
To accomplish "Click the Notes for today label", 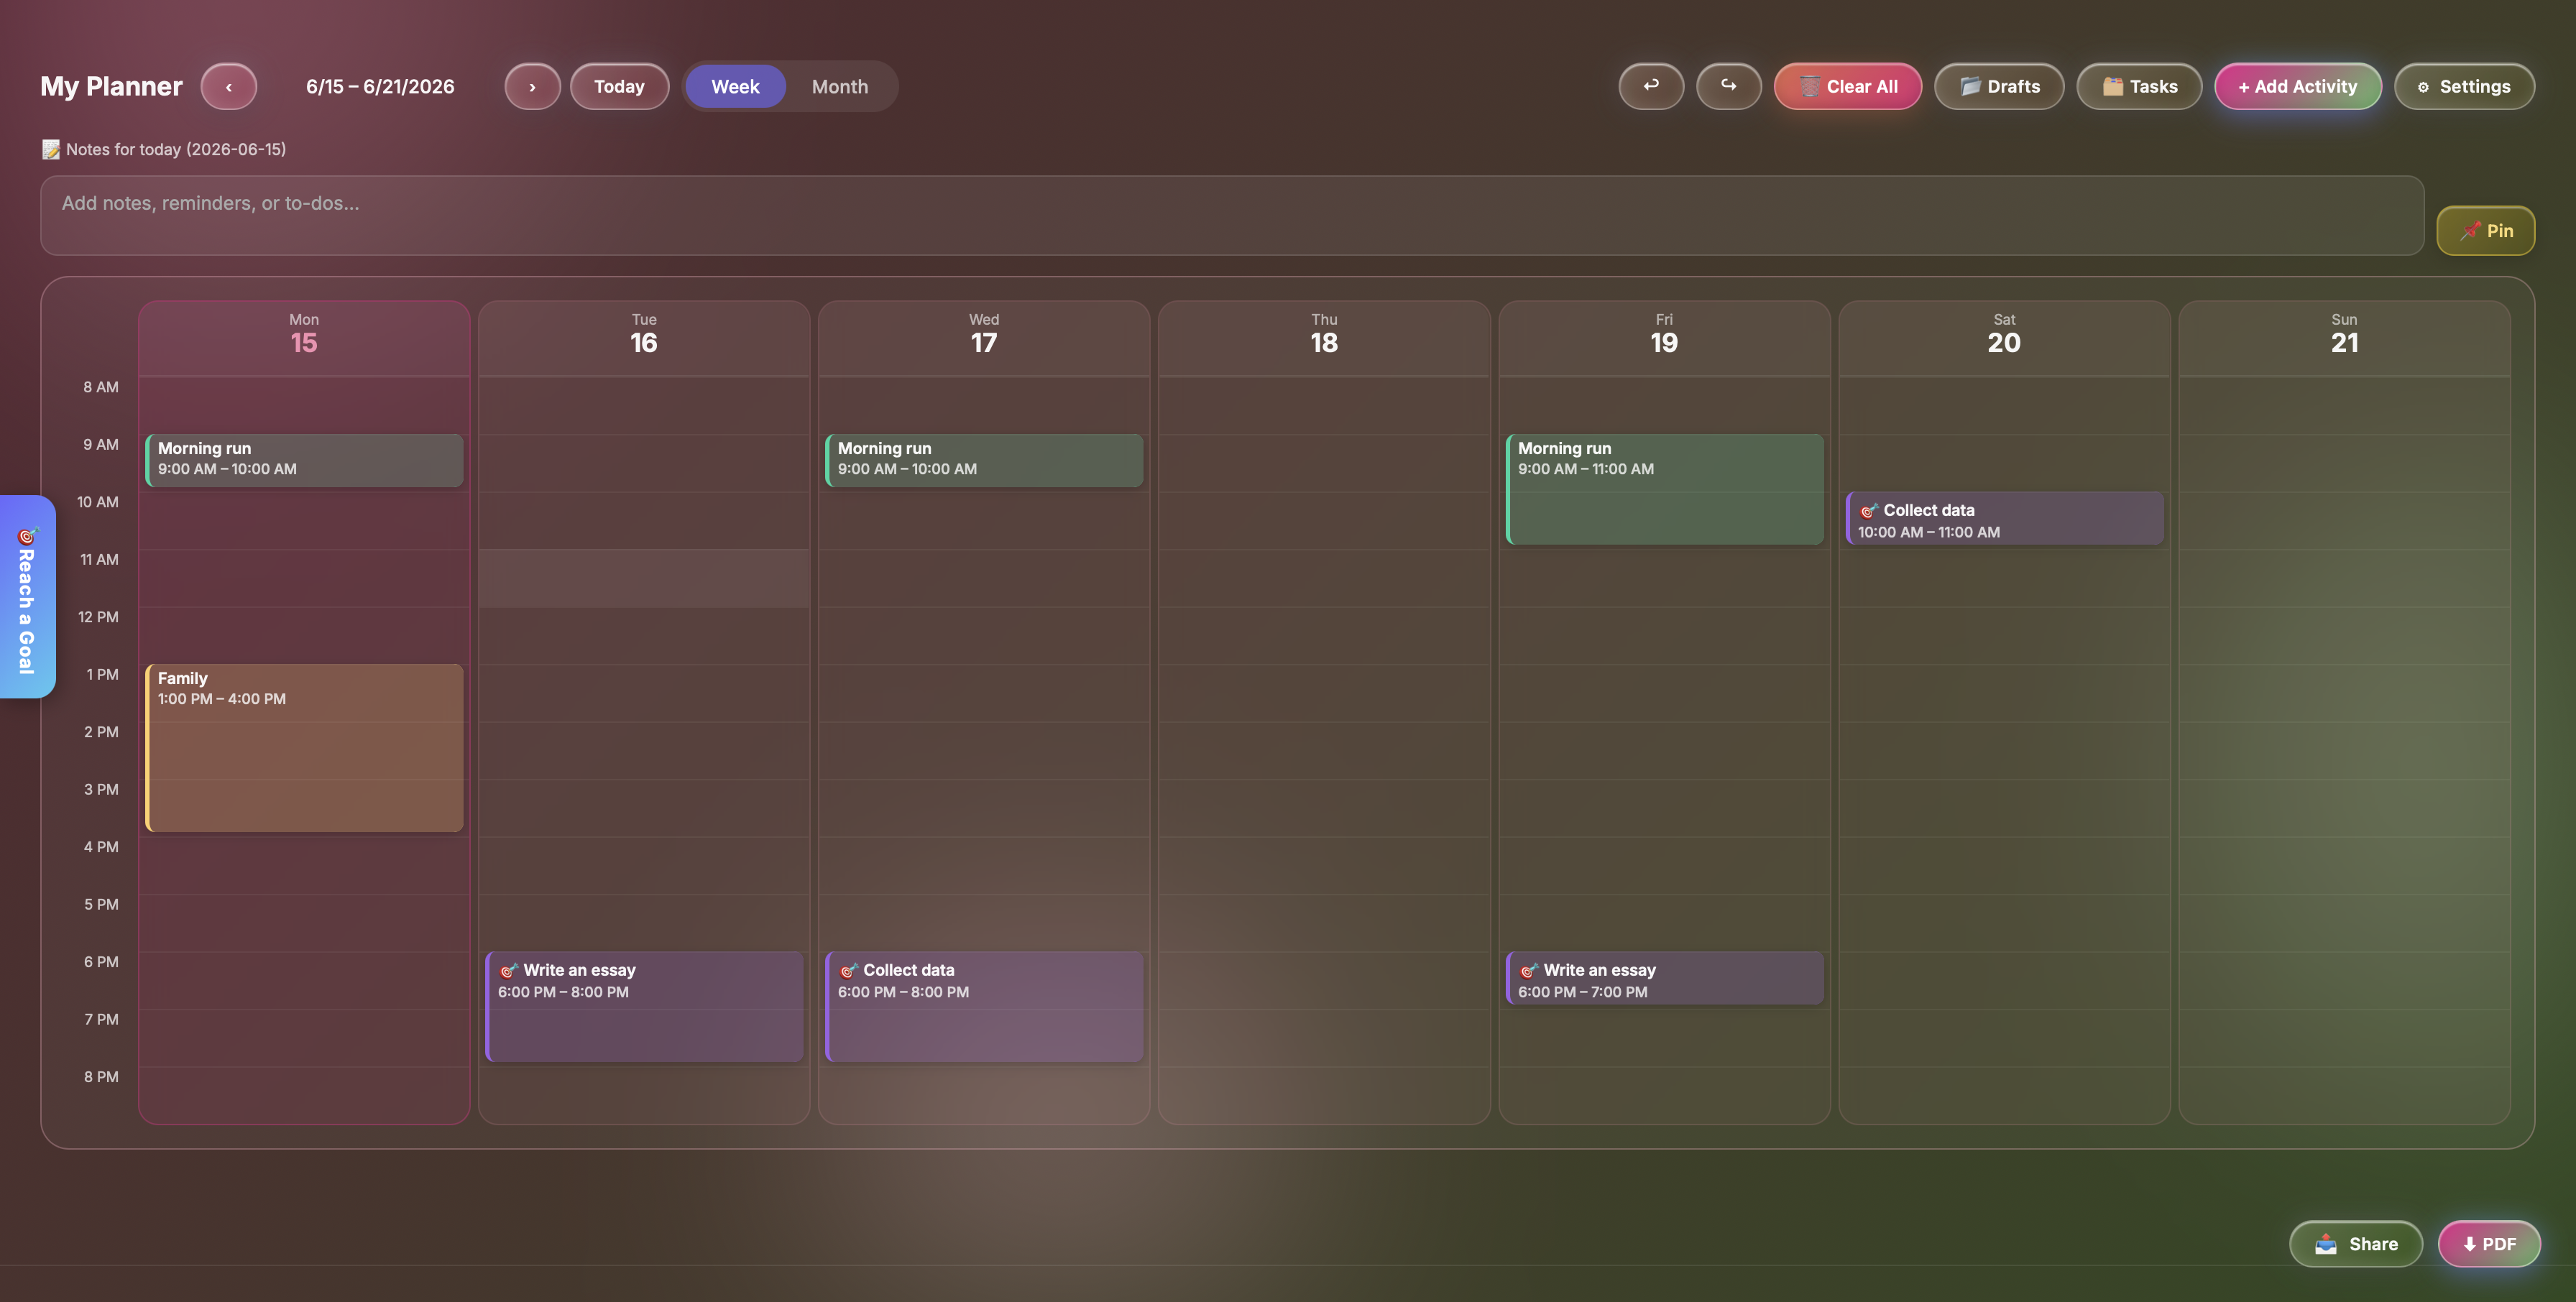I will pyautogui.click(x=164, y=150).
